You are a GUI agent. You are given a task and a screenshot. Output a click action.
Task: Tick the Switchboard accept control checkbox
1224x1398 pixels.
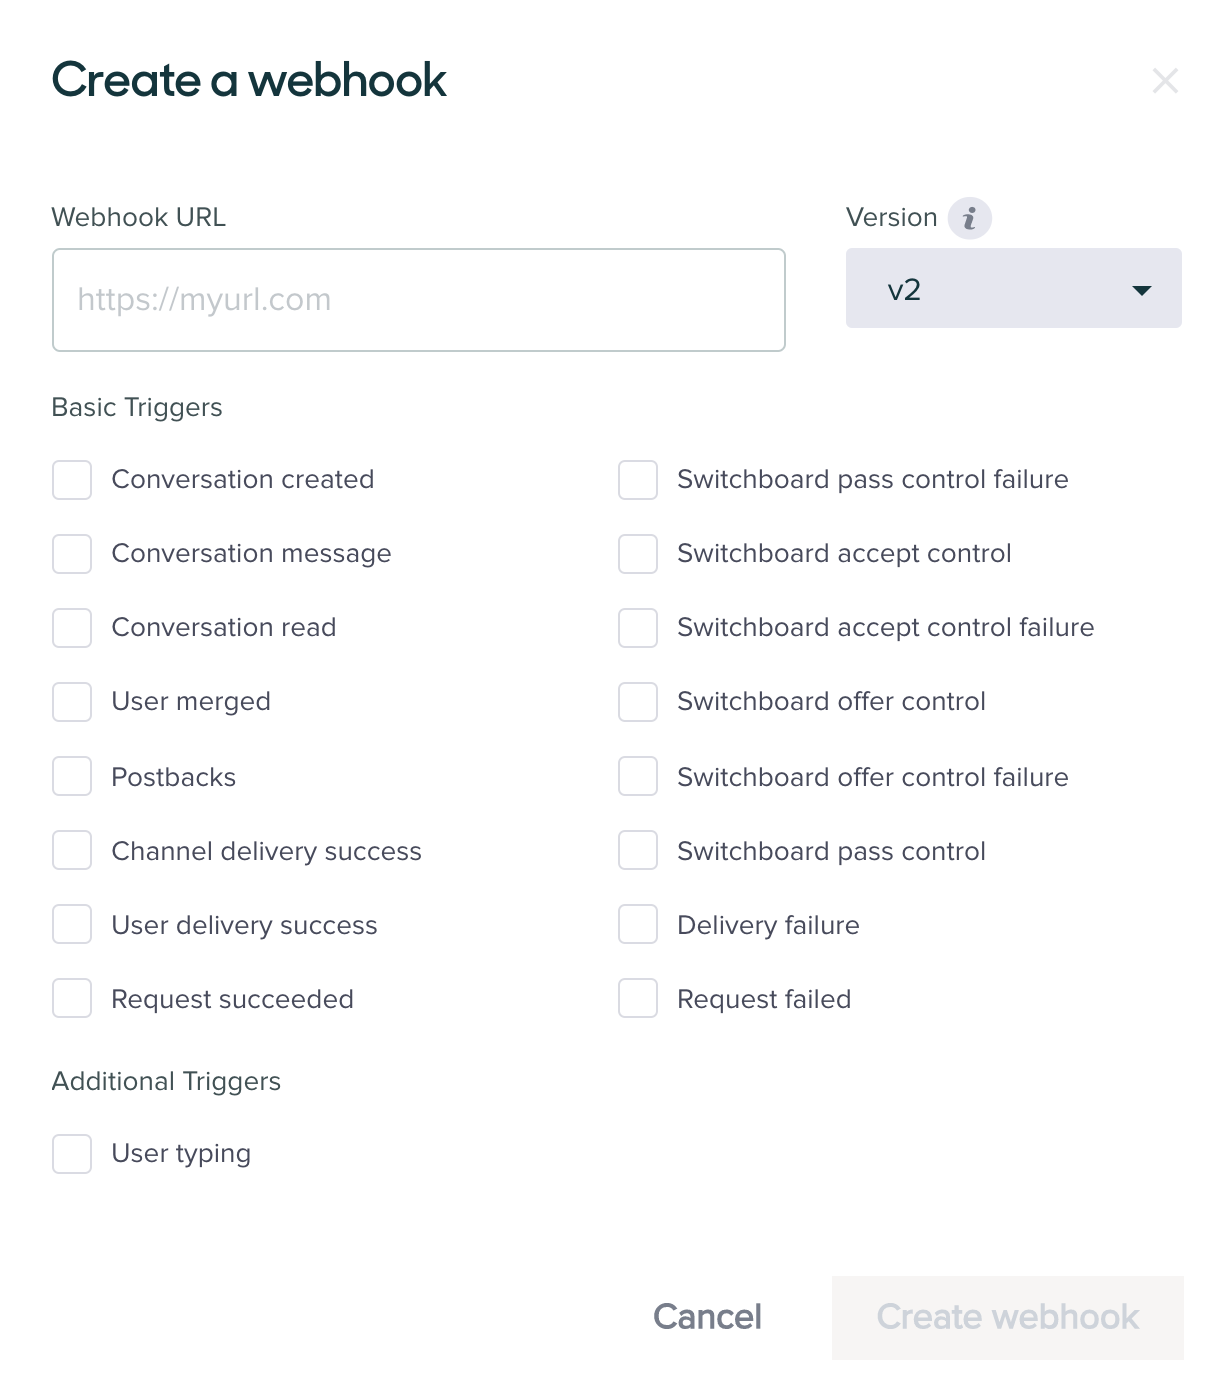638,554
